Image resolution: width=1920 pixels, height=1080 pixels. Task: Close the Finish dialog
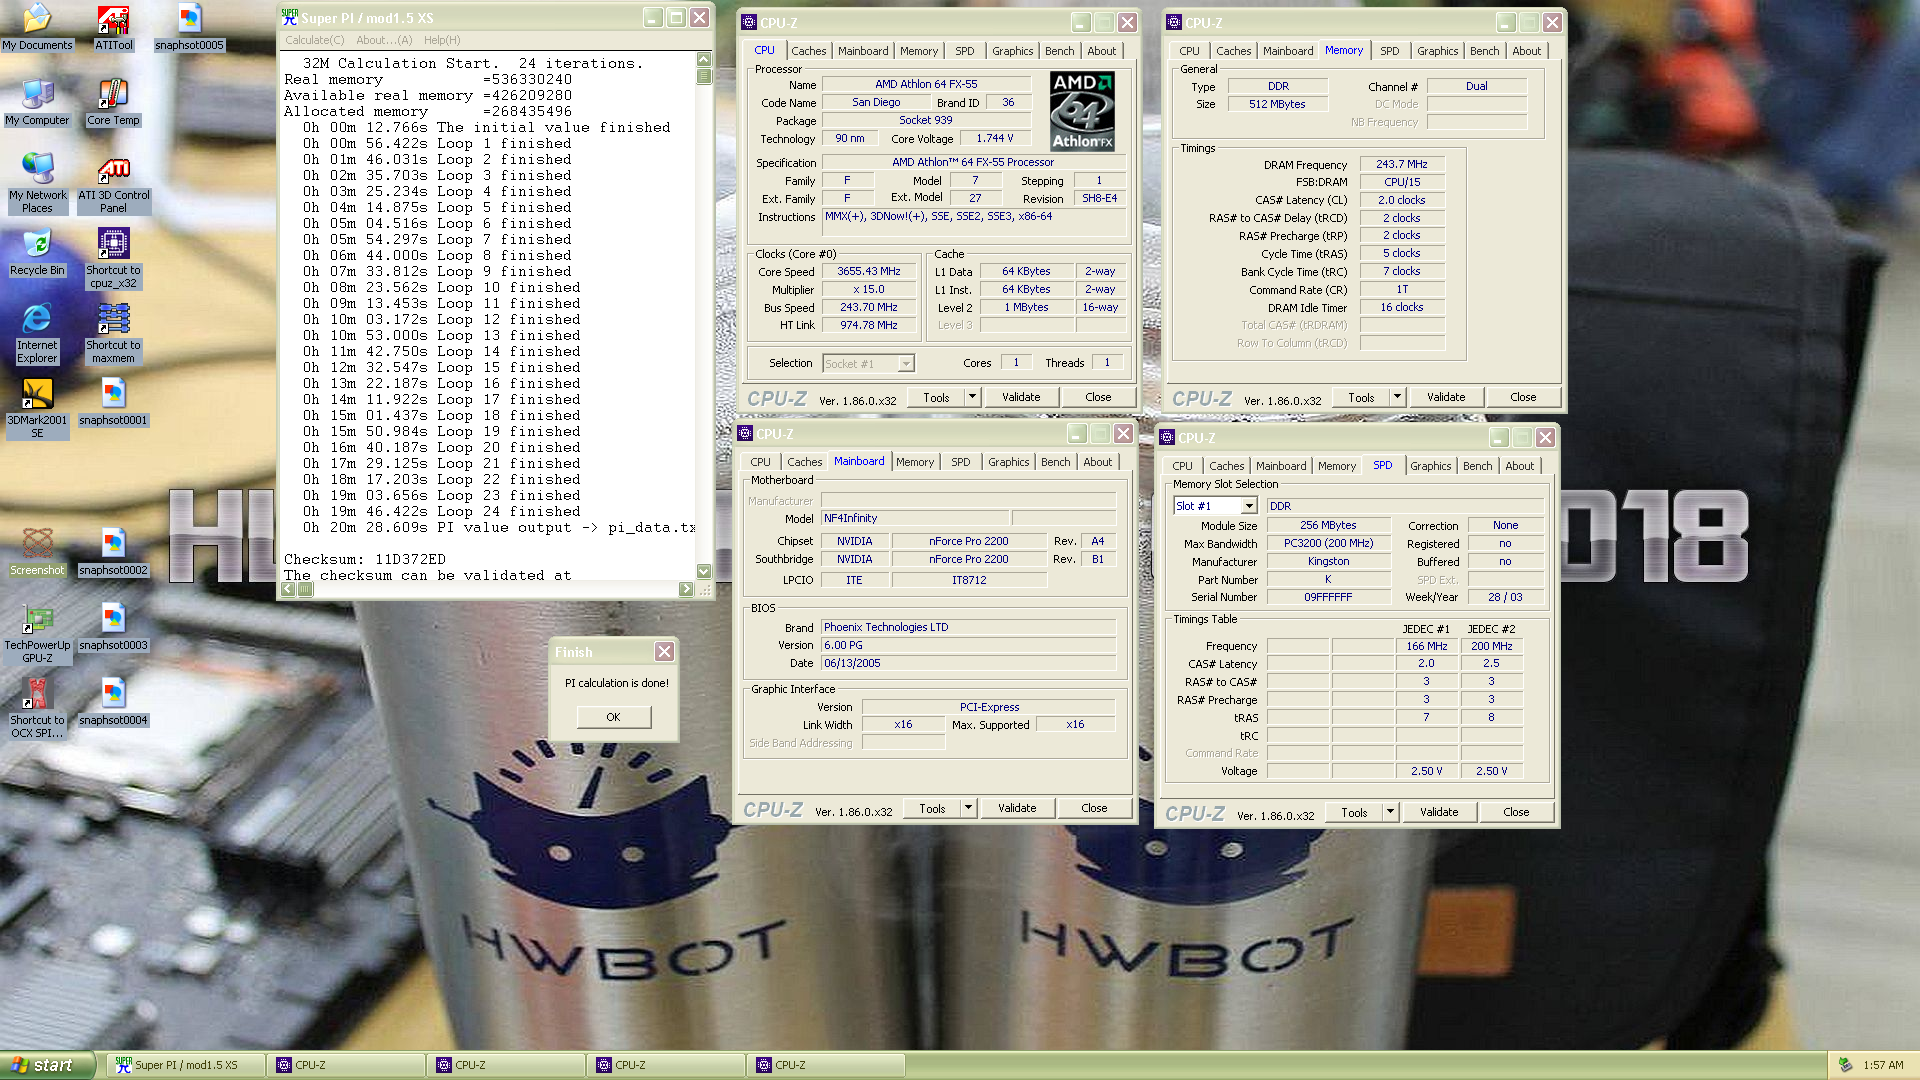click(x=664, y=652)
